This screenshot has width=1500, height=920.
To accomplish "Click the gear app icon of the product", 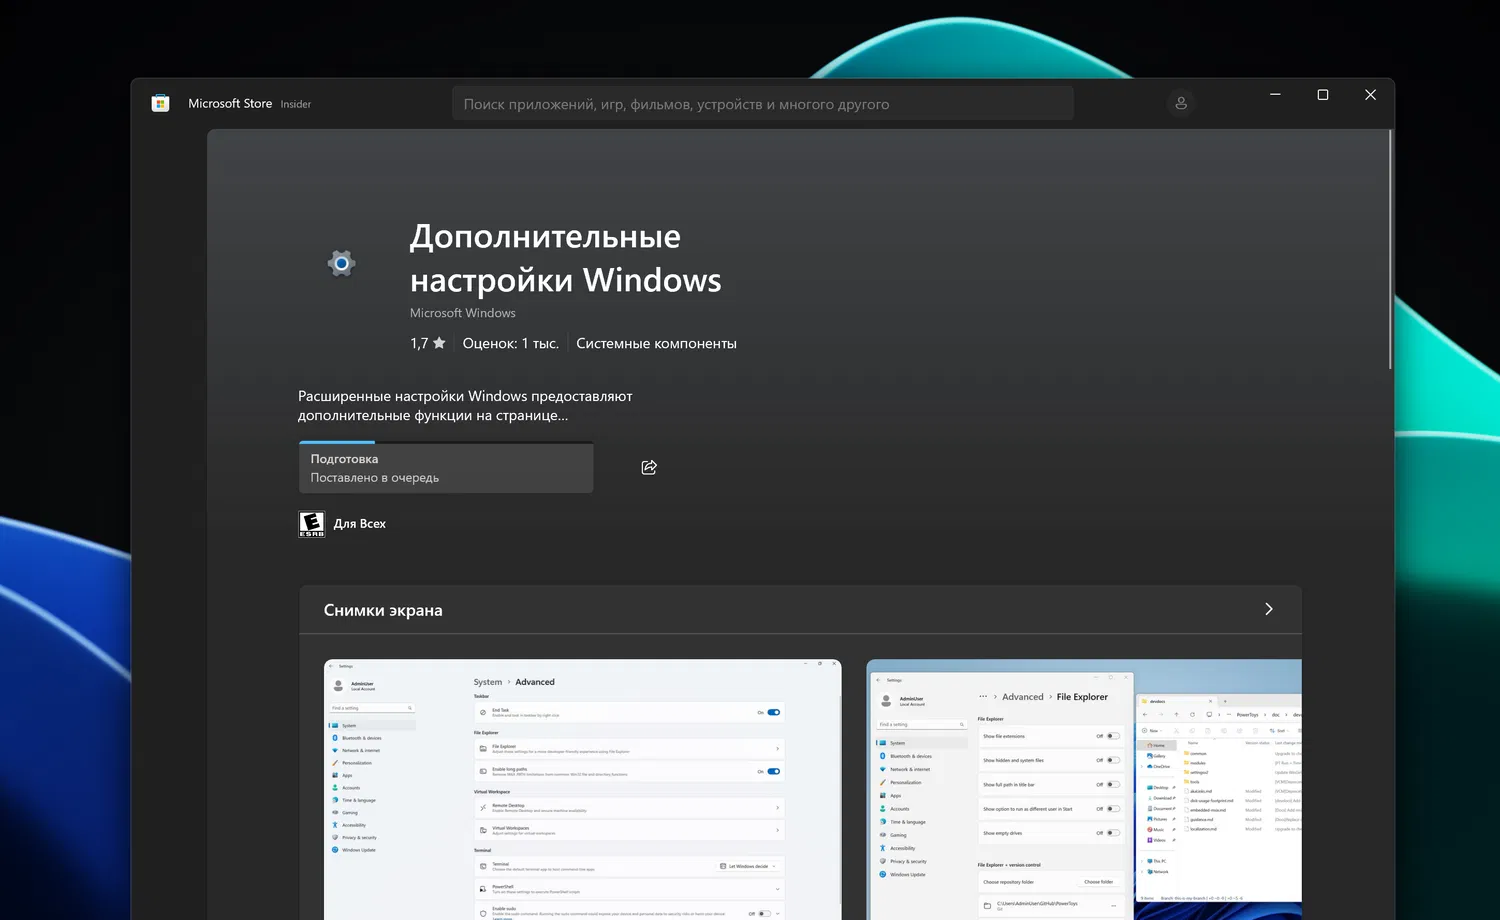I will coord(341,263).
